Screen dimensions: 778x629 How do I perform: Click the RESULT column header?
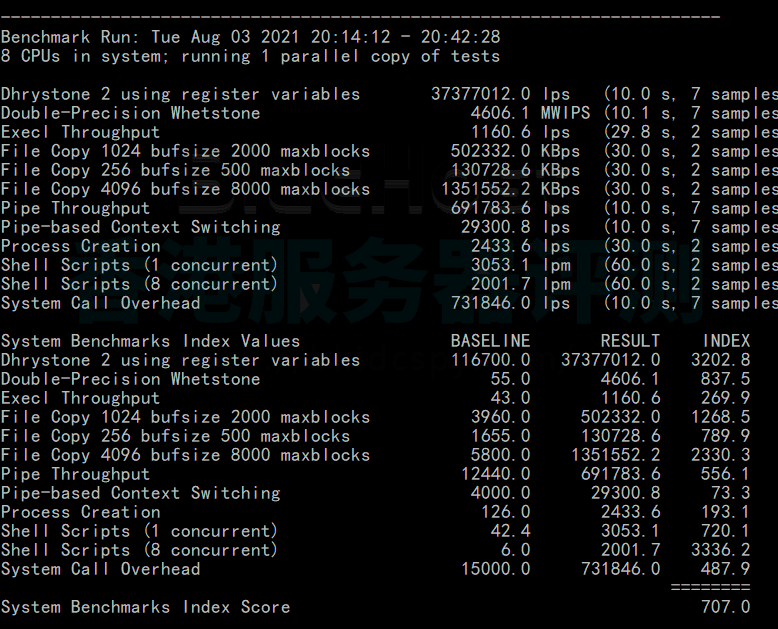point(630,341)
